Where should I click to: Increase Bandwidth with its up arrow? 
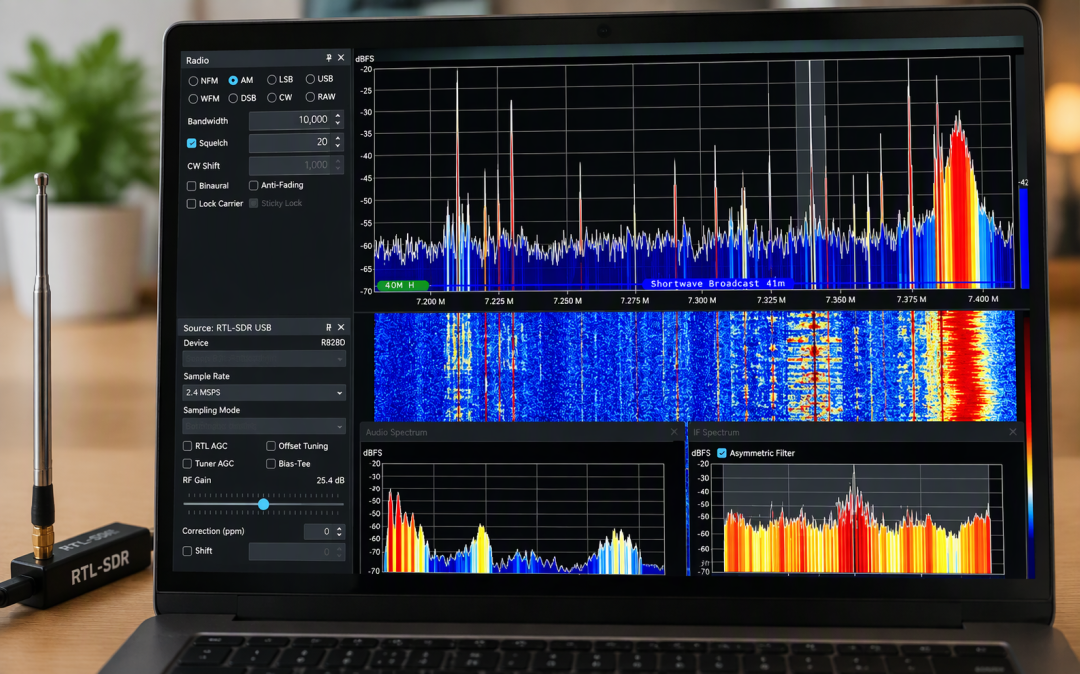coord(338,116)
